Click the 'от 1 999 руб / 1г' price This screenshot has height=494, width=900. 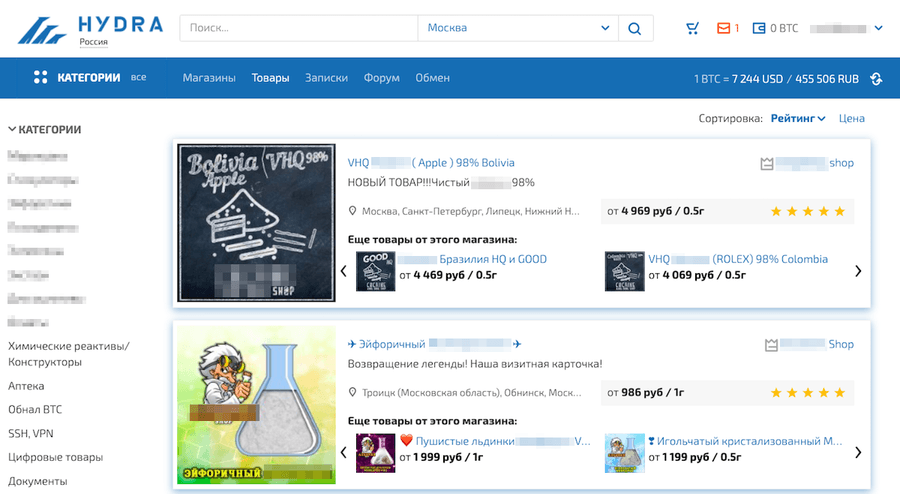441,457
